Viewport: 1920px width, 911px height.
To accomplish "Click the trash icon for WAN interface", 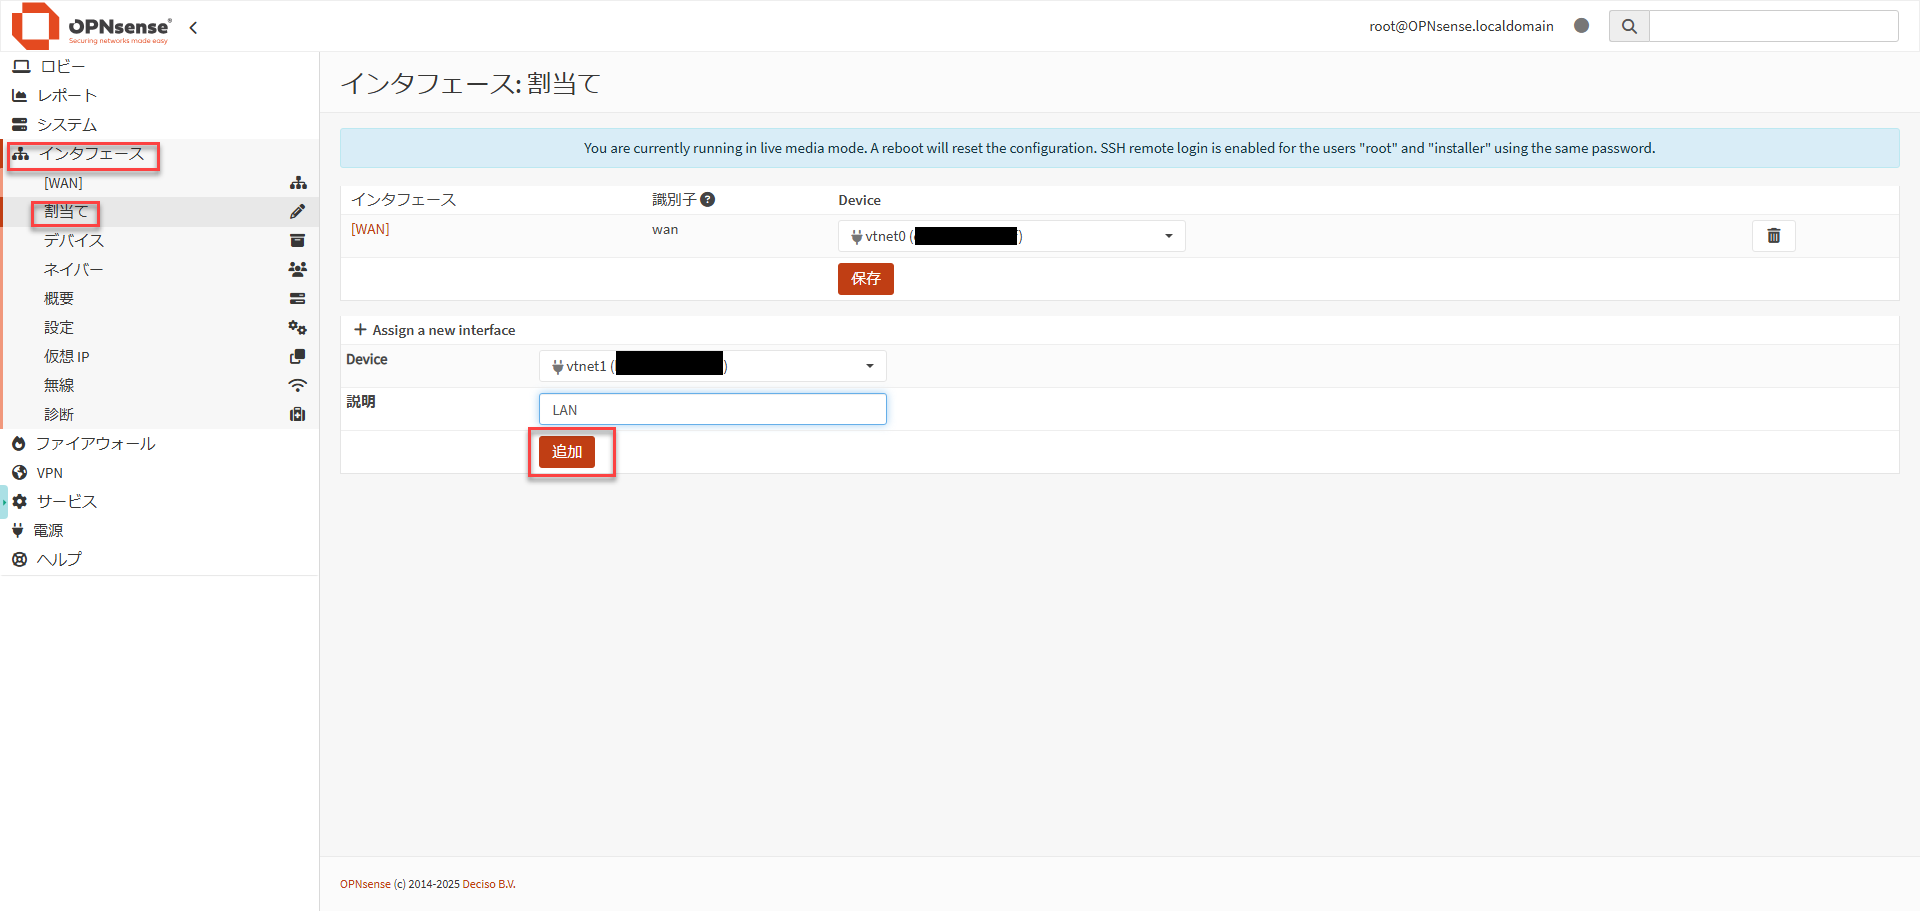I will pos(1773,236).
